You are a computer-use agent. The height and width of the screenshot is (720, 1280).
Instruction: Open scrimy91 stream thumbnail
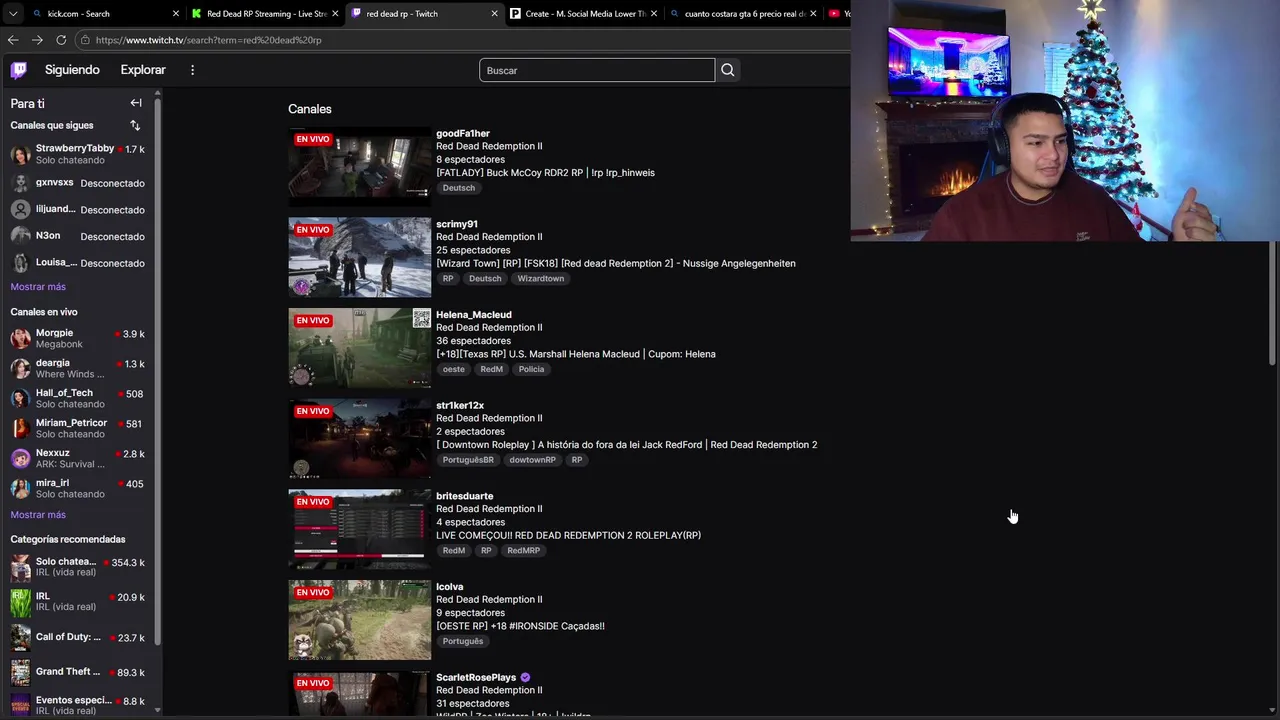click(x=360, y=257)
